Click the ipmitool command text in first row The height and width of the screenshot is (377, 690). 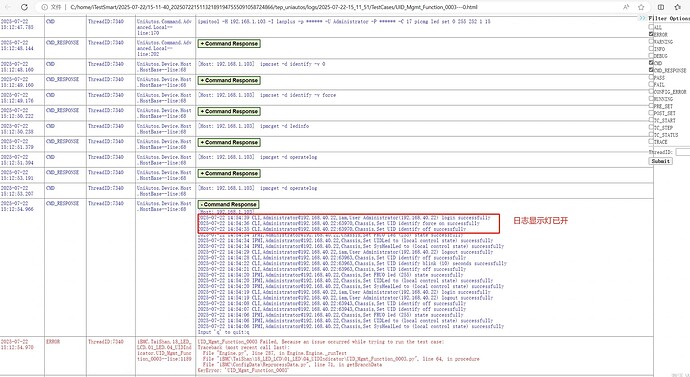point(344,22)
